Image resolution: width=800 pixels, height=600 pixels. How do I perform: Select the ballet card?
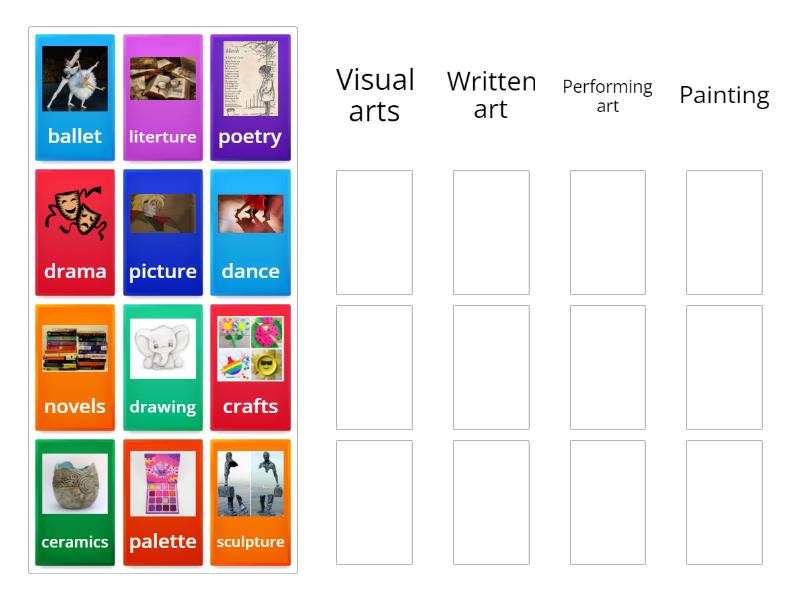[x=75, y=95]
